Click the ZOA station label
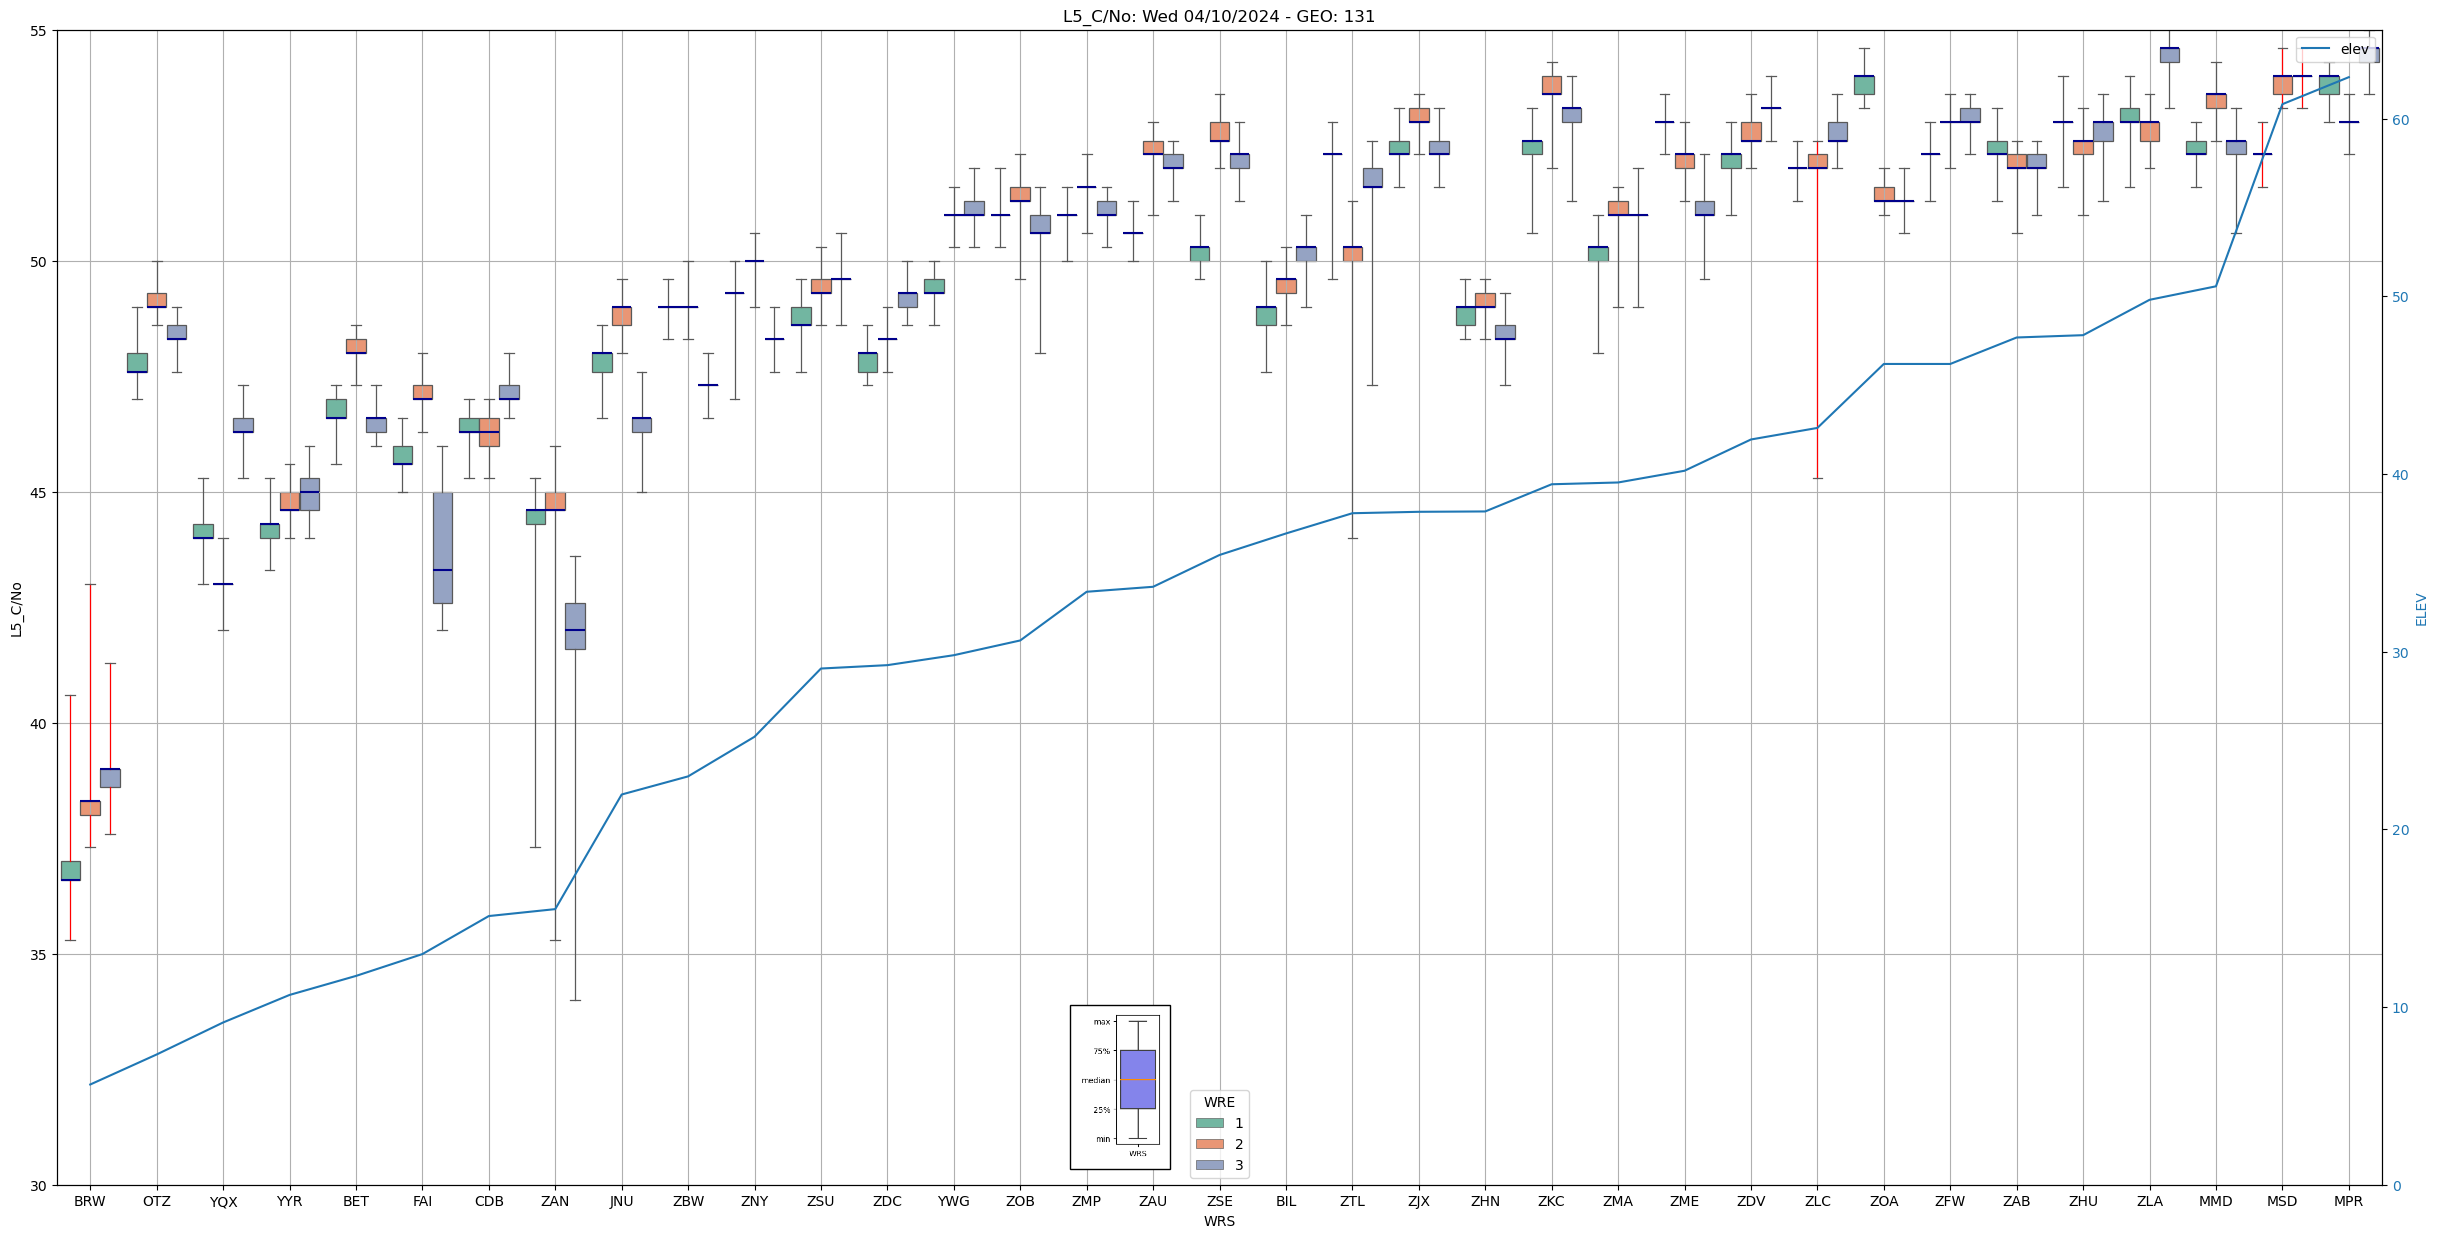This screenshot has width=2439, height=1238. point(1884,1202)
